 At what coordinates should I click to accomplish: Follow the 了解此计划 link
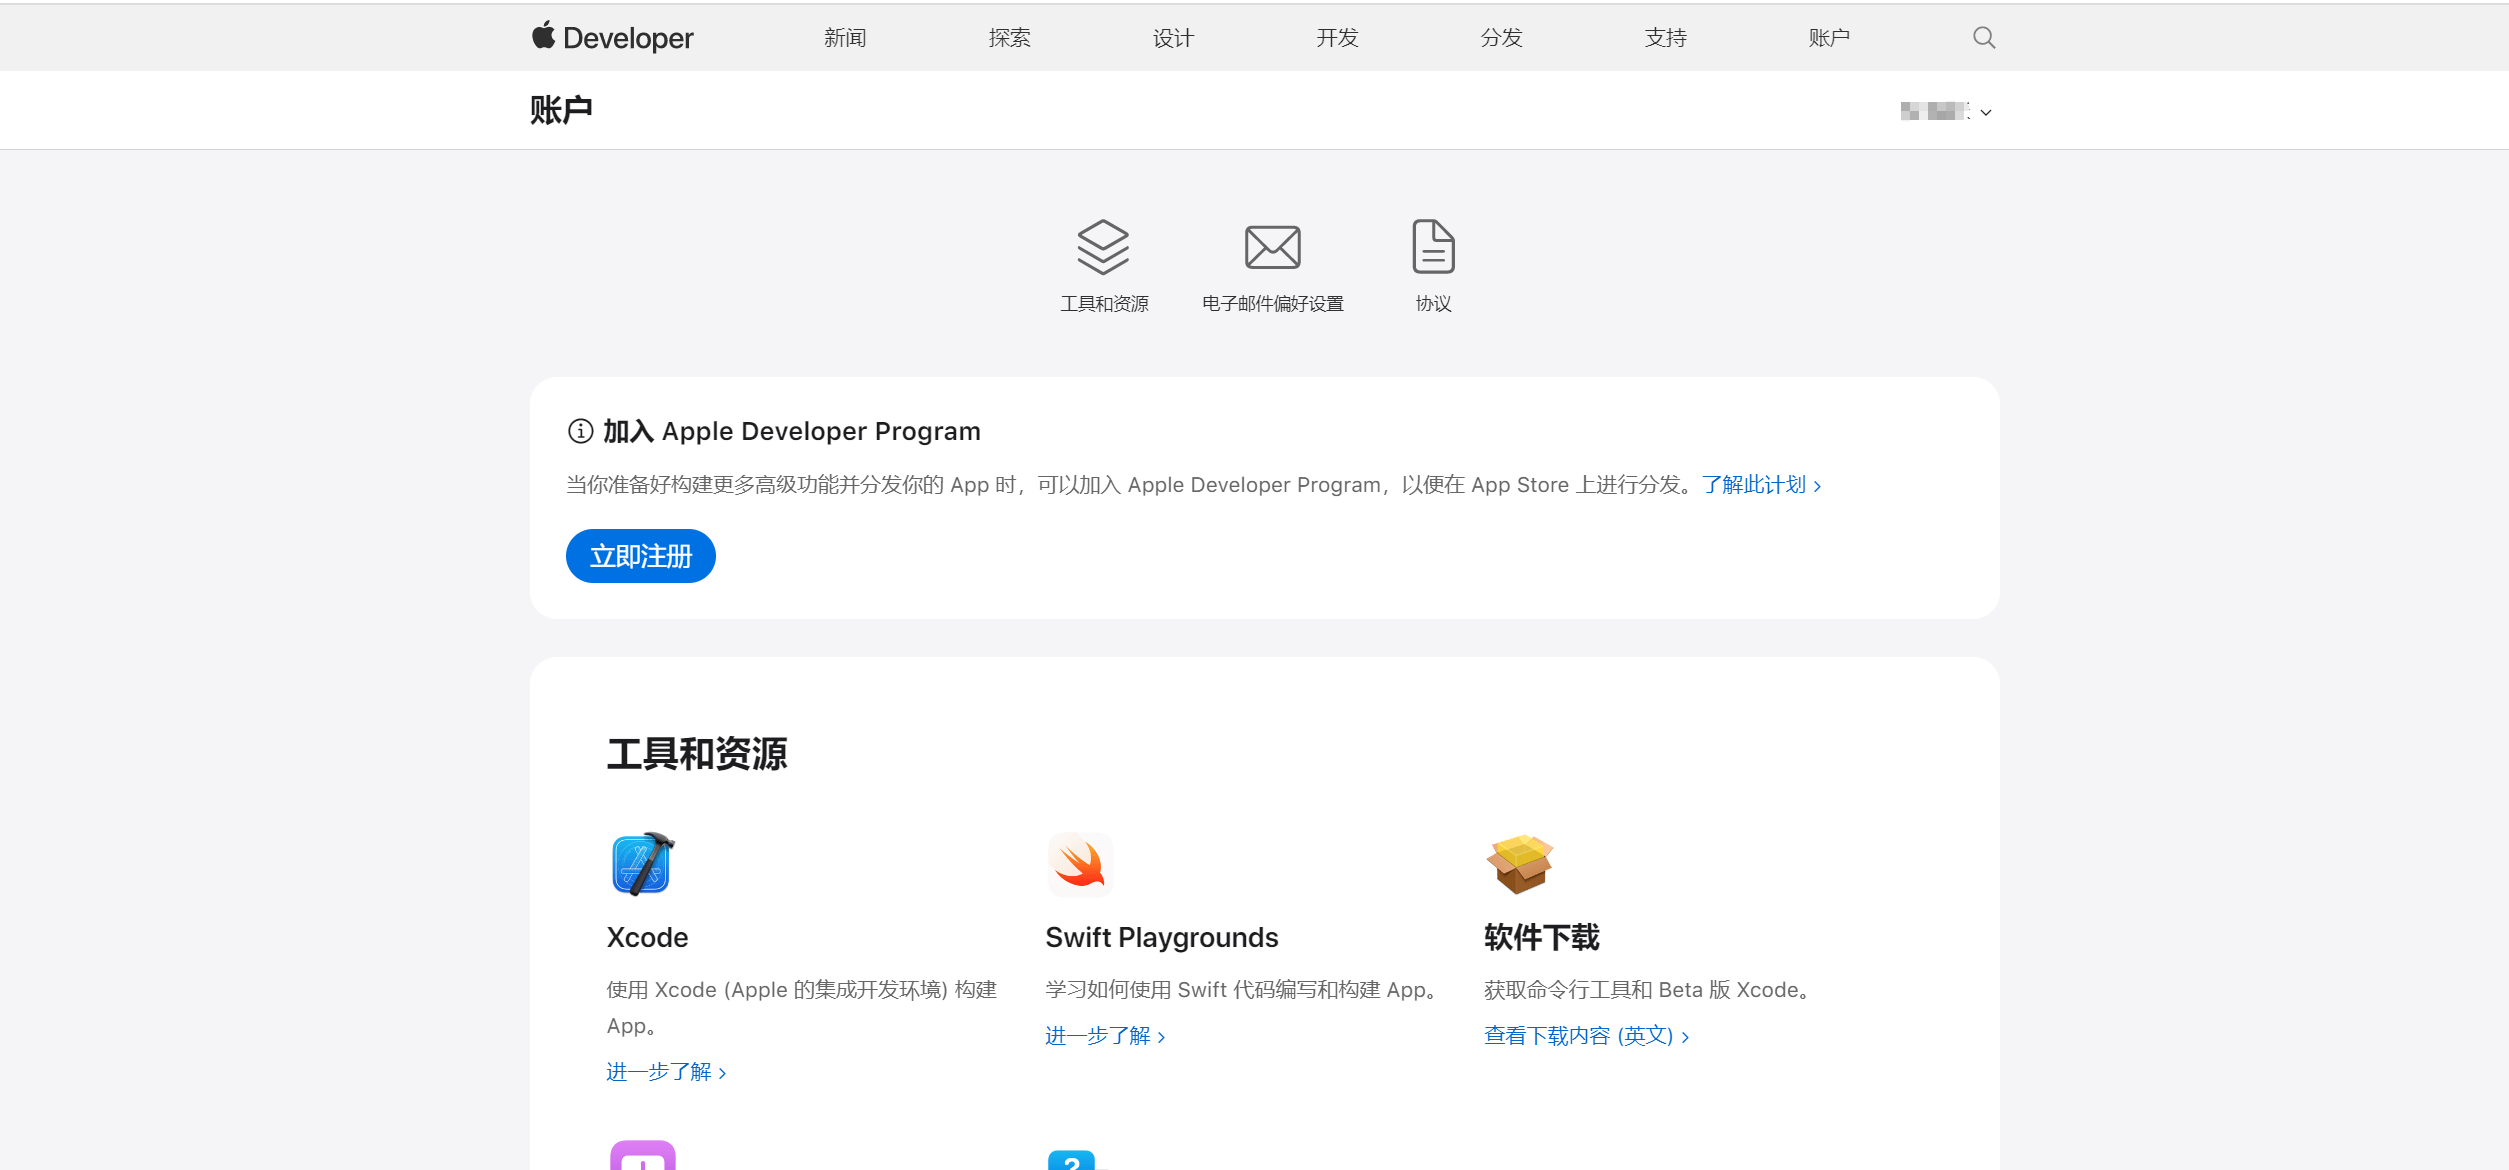(1760, 485)
